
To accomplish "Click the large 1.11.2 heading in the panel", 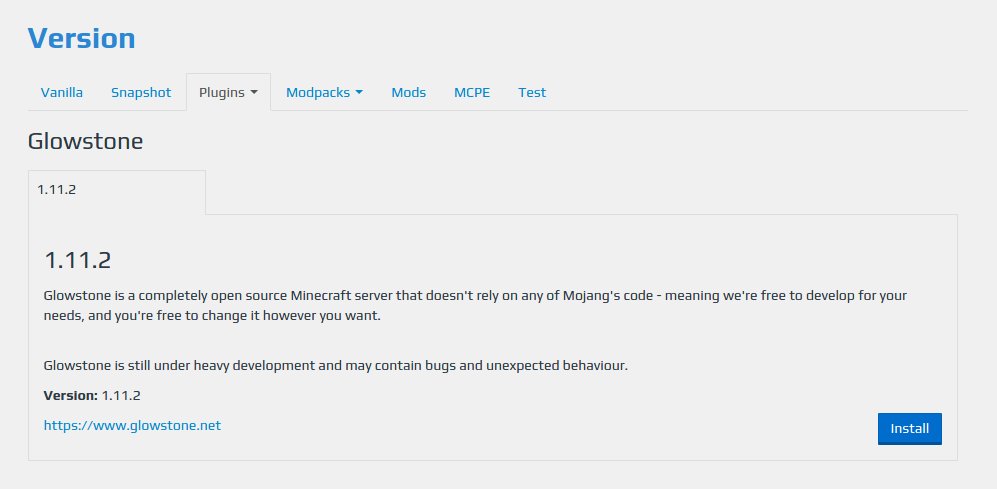I will tap(78, 260).
